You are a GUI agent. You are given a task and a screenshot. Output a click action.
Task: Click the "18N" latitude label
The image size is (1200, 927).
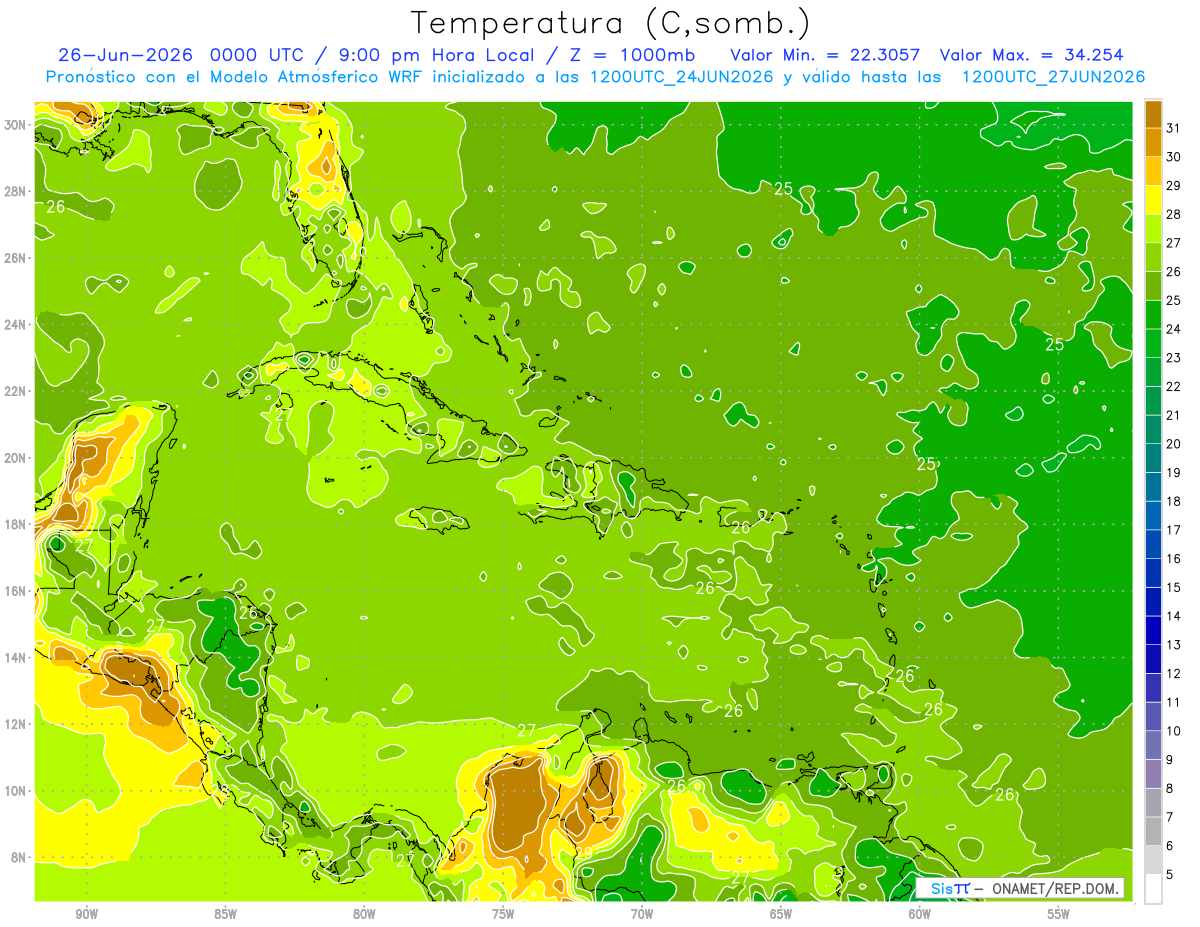16,524
